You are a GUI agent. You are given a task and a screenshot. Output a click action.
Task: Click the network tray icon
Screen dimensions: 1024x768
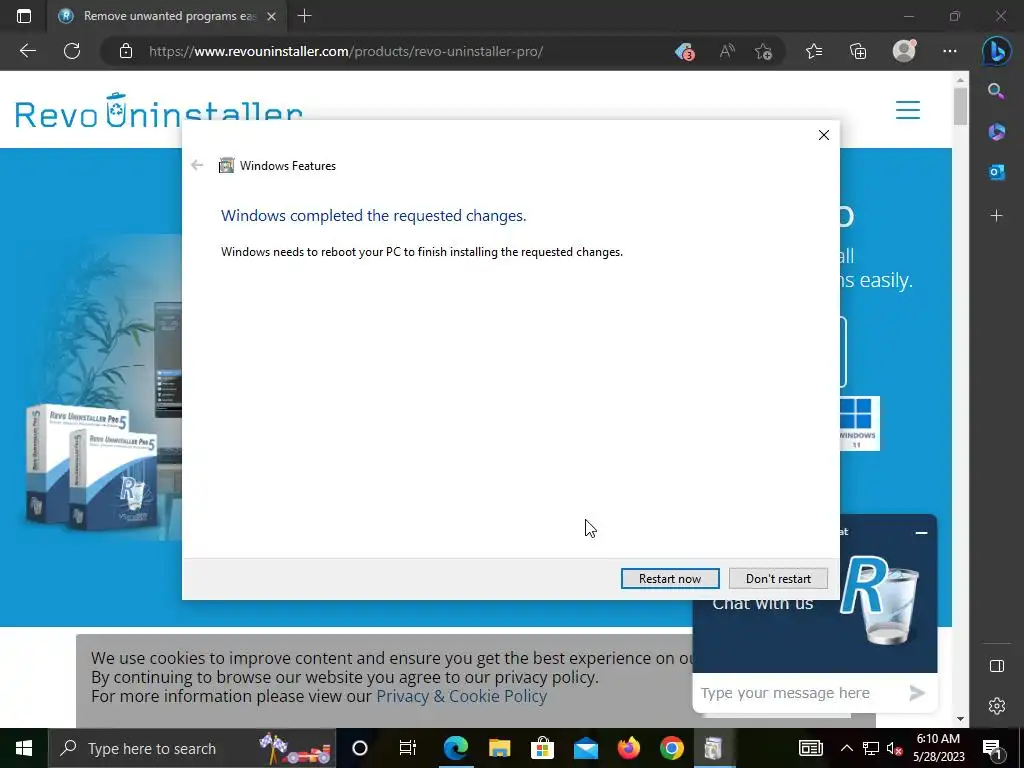[x=871, y=748]
